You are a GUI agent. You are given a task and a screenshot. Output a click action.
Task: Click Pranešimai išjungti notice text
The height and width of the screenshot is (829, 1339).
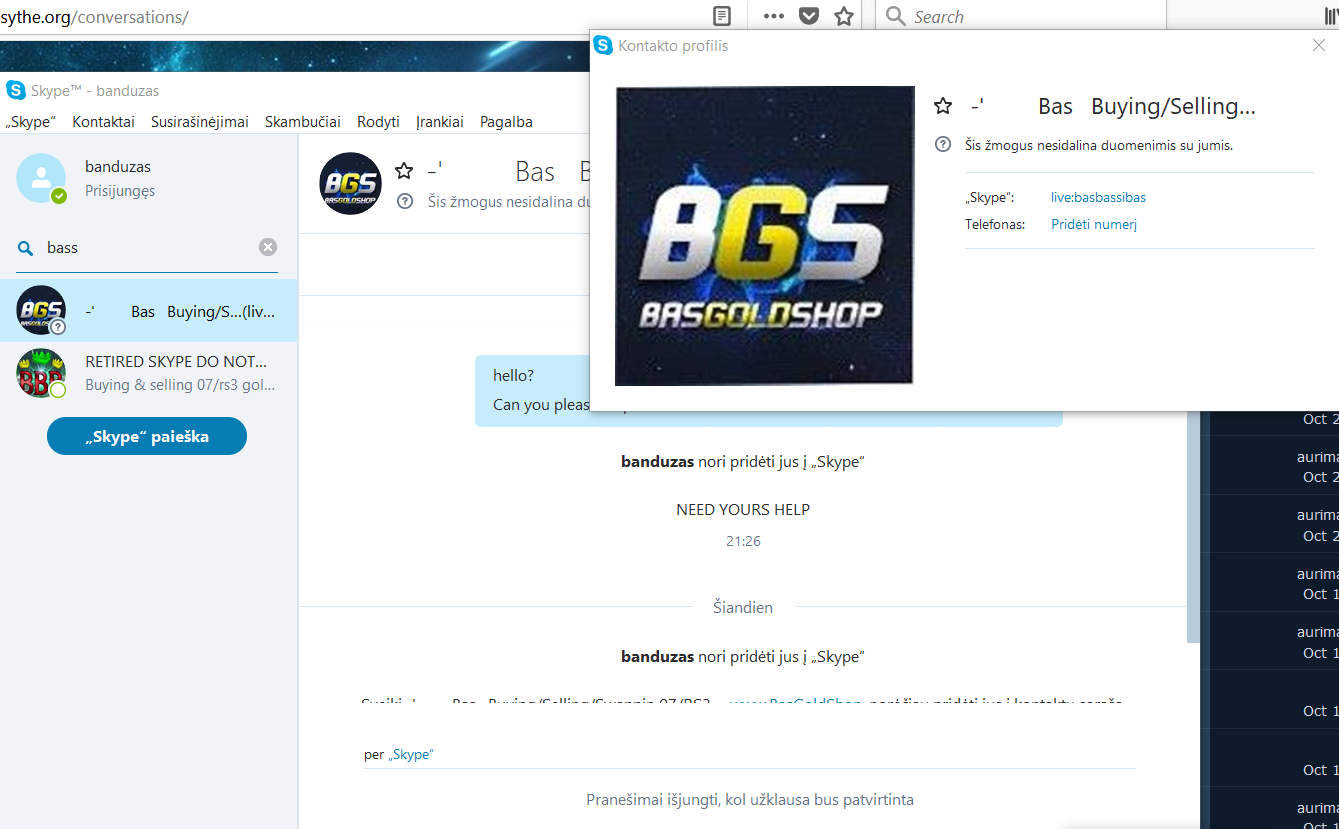(750, 799)
